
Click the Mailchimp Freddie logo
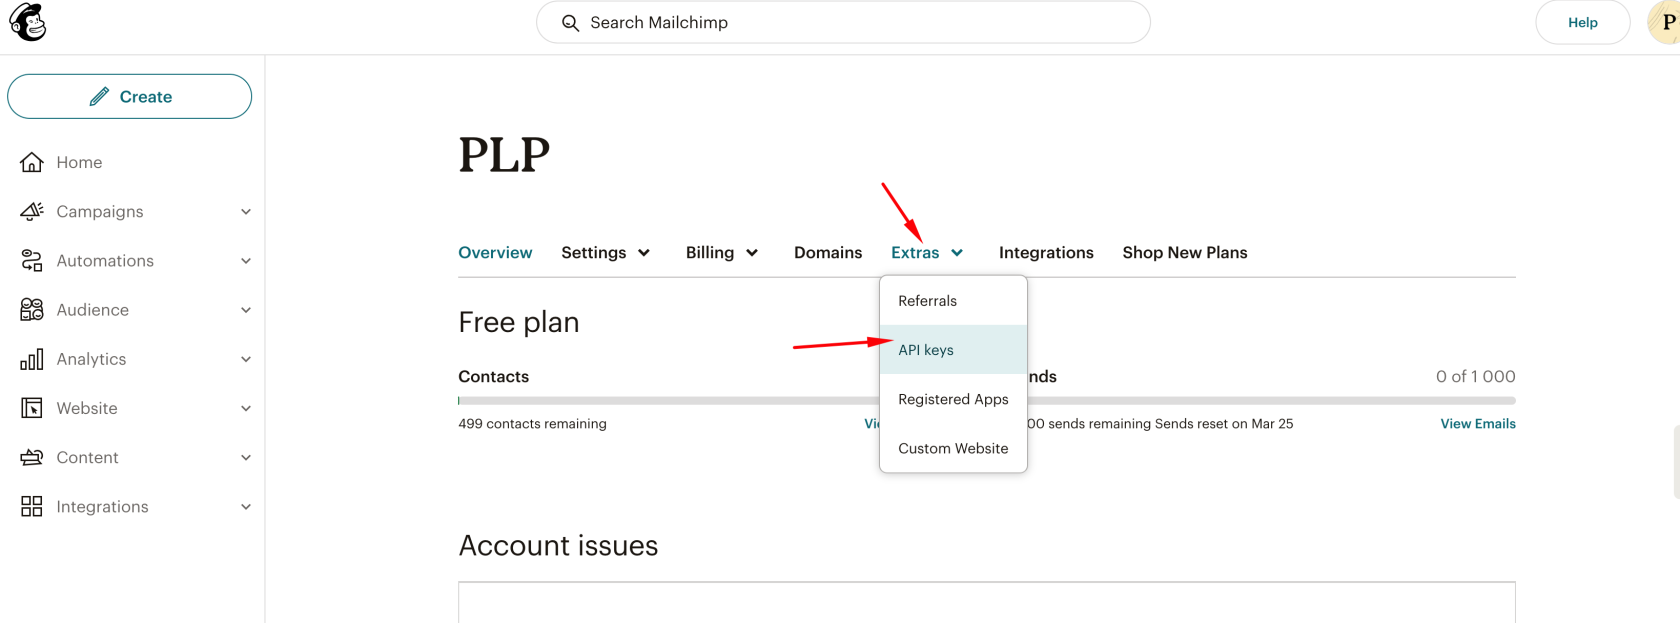pyautogui.click(x=28, y=22)
